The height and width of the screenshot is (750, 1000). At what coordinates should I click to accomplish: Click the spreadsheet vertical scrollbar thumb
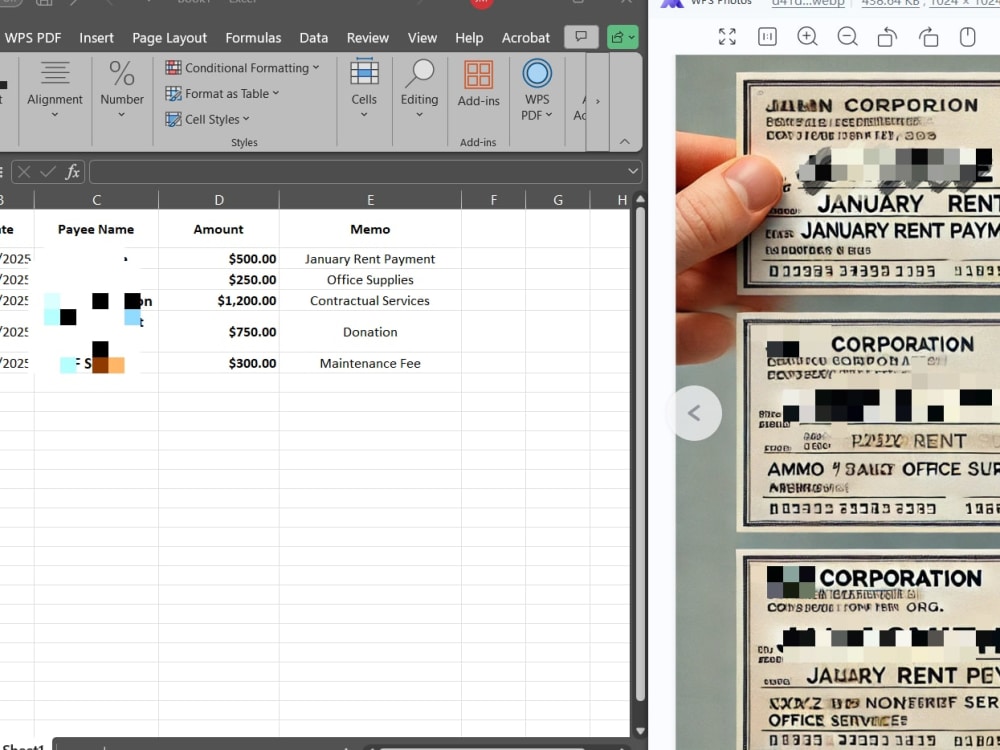click(640, 454)
